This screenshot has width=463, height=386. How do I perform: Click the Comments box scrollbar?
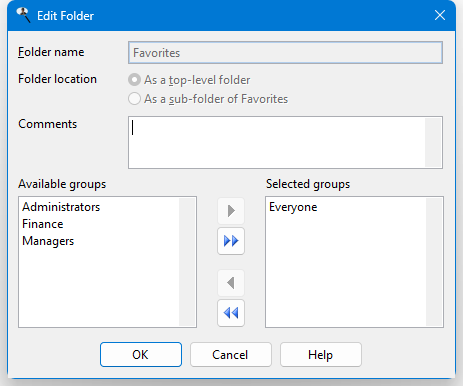pyautogui.click(x=433, y=142)
